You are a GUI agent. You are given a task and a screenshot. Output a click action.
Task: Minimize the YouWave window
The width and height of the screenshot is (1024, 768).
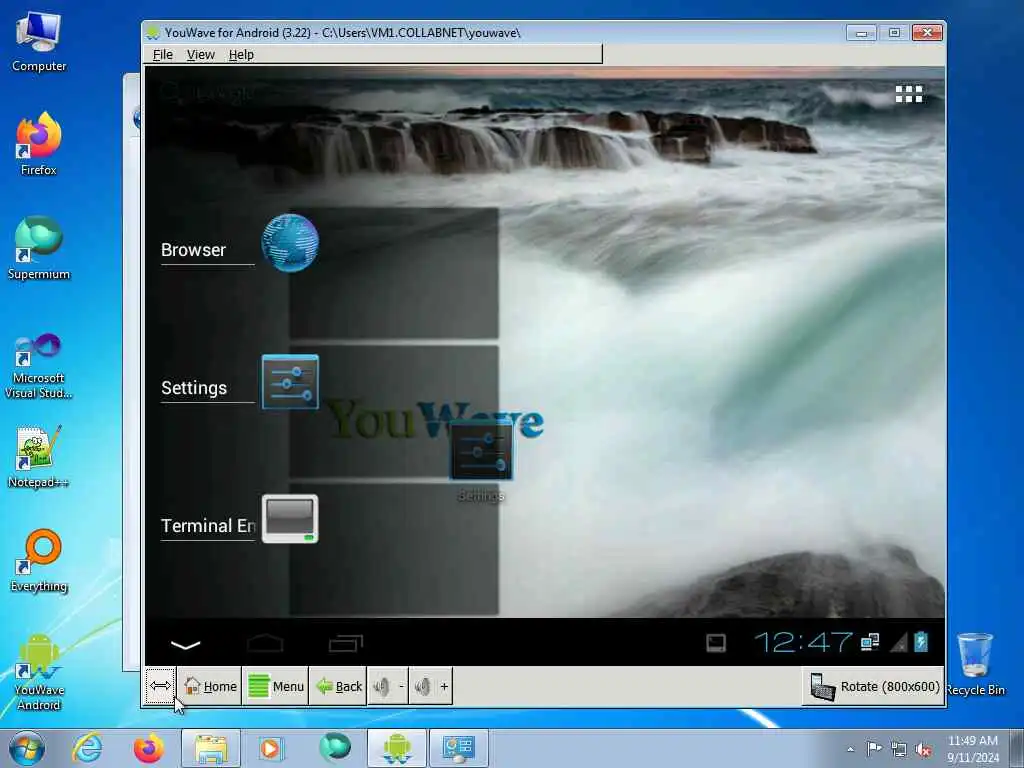coord(861,33)
